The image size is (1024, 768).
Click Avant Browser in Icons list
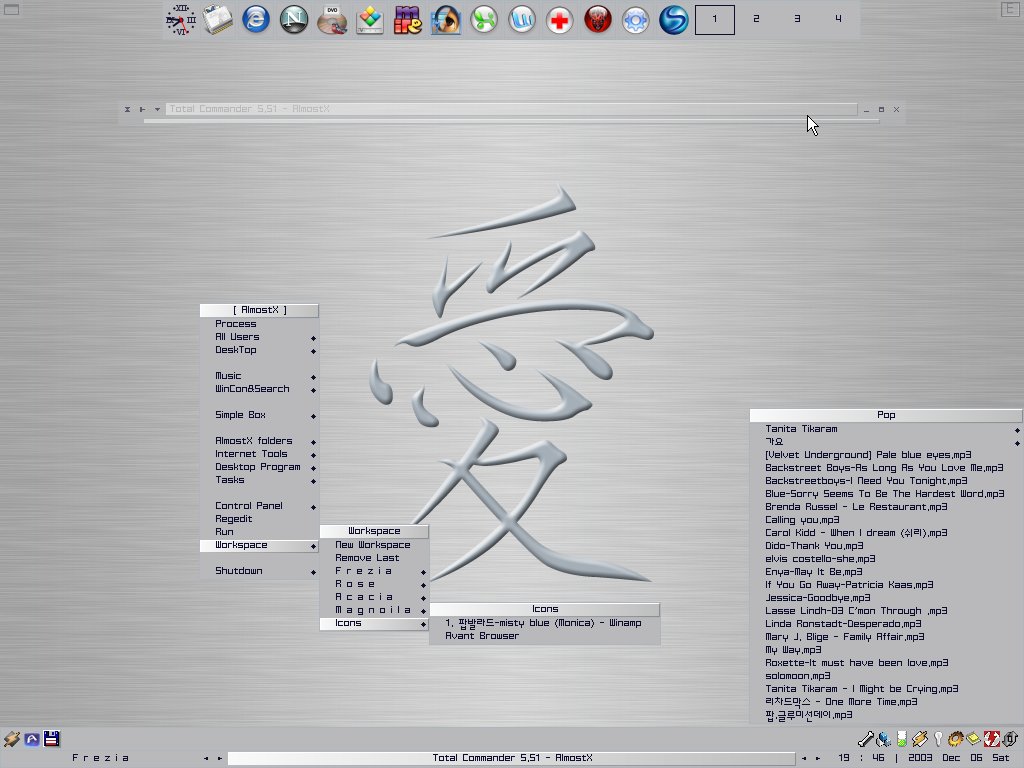tap(481, 636)
